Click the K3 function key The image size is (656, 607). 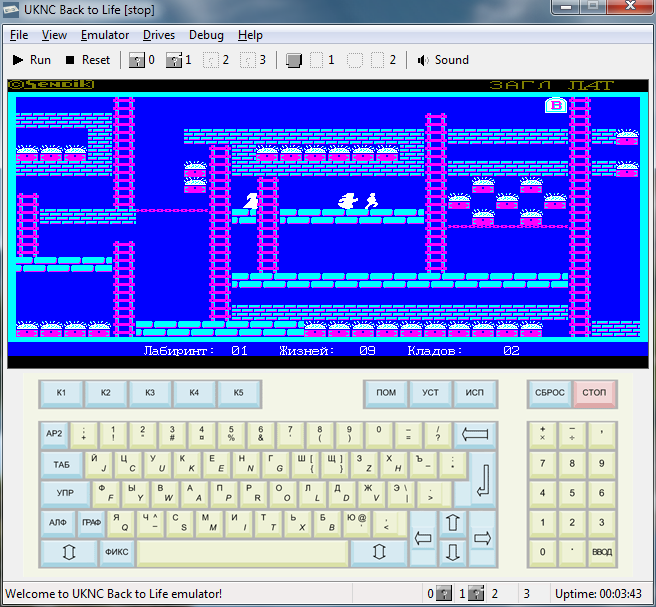point(150,393)
